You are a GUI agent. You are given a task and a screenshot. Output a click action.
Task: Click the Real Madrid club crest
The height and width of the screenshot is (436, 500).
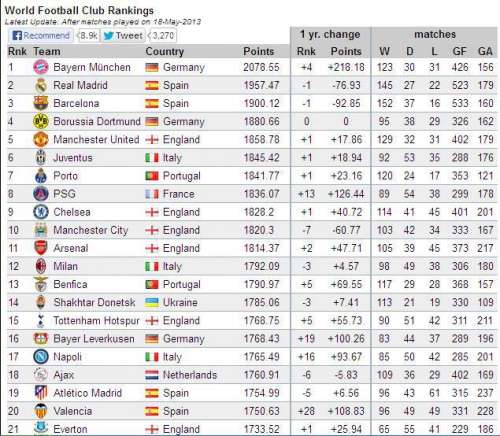pyautogui.click(x=41, y=85)
